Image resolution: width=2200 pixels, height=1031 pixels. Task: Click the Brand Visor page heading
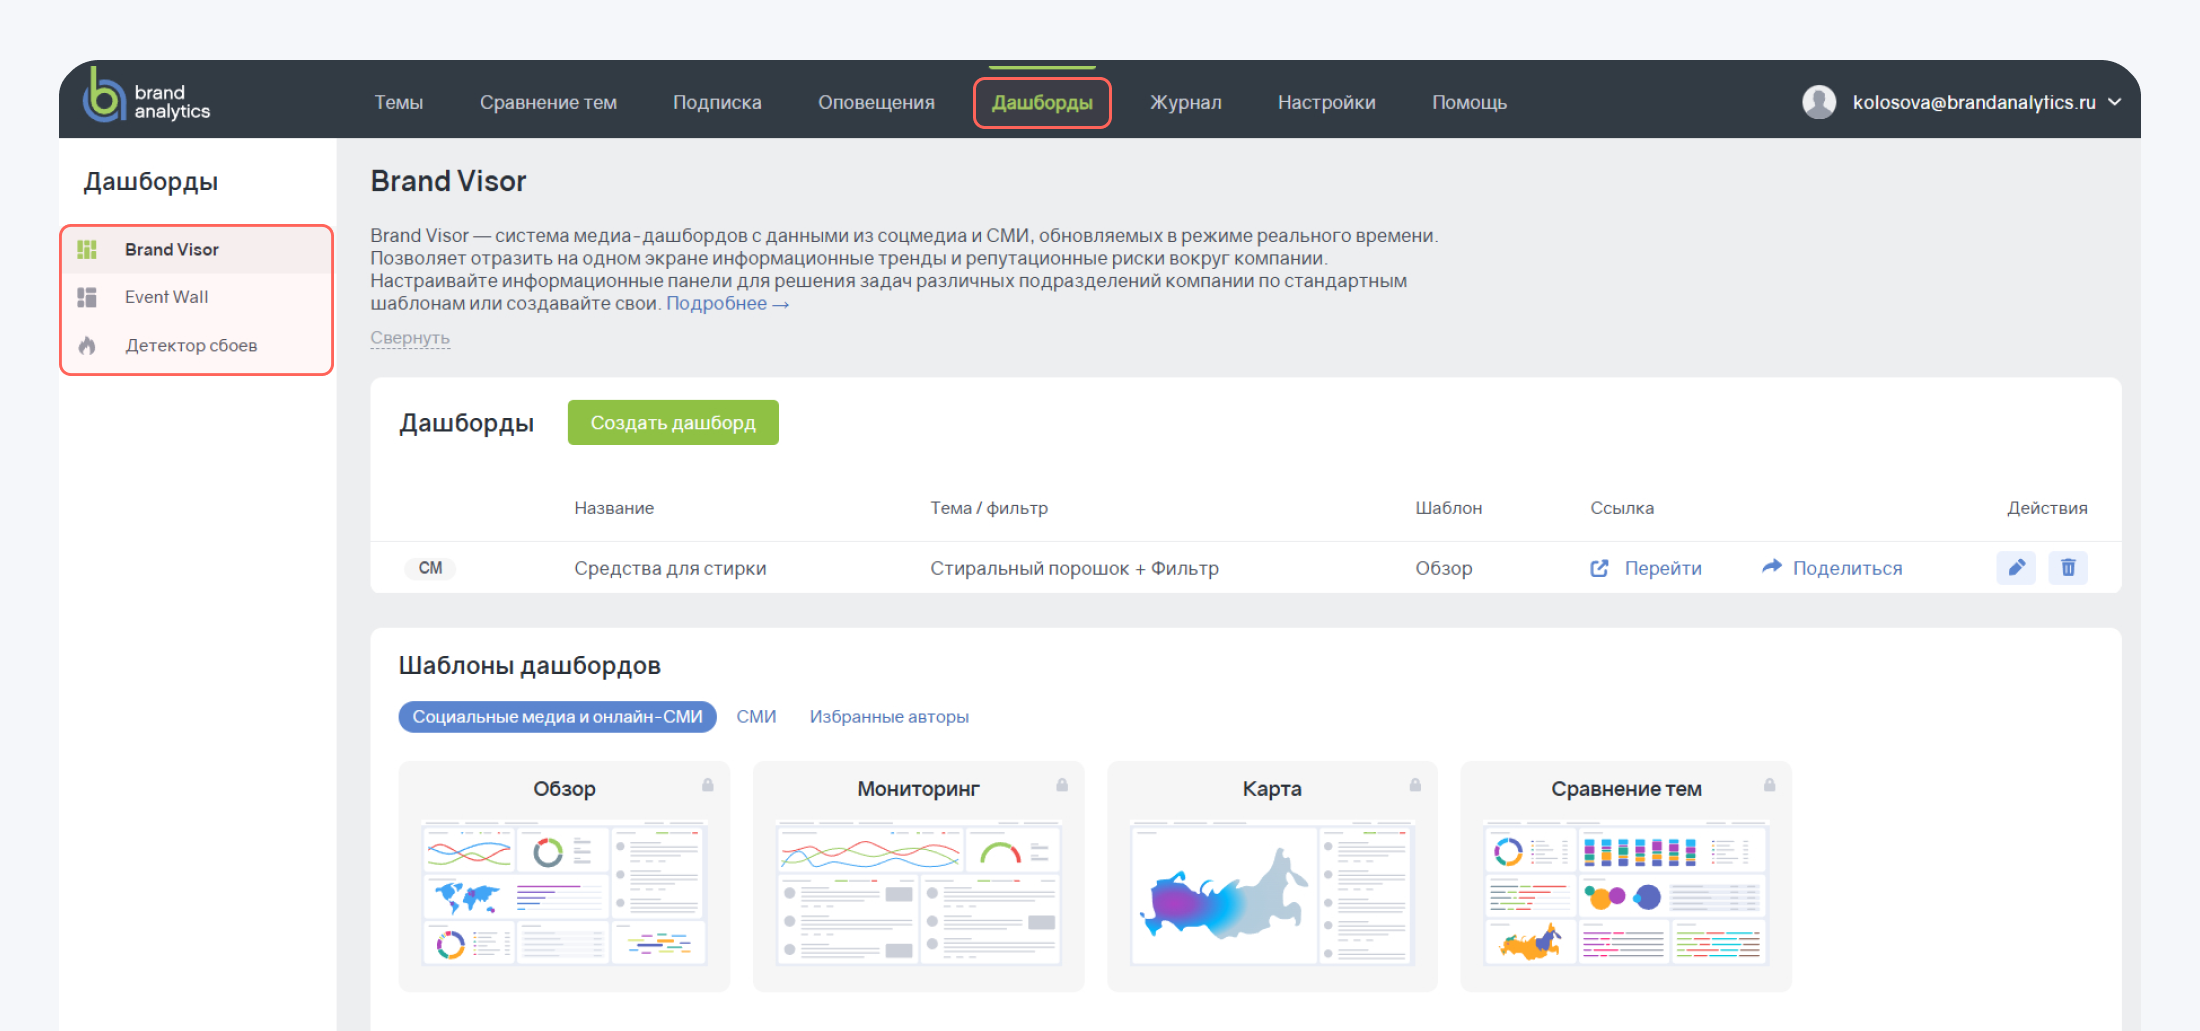pos(448,181)
